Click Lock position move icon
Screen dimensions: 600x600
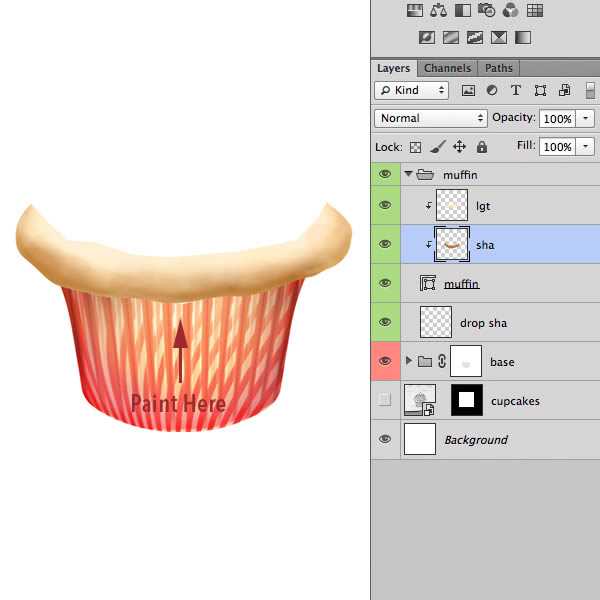[x=459, y=147]
